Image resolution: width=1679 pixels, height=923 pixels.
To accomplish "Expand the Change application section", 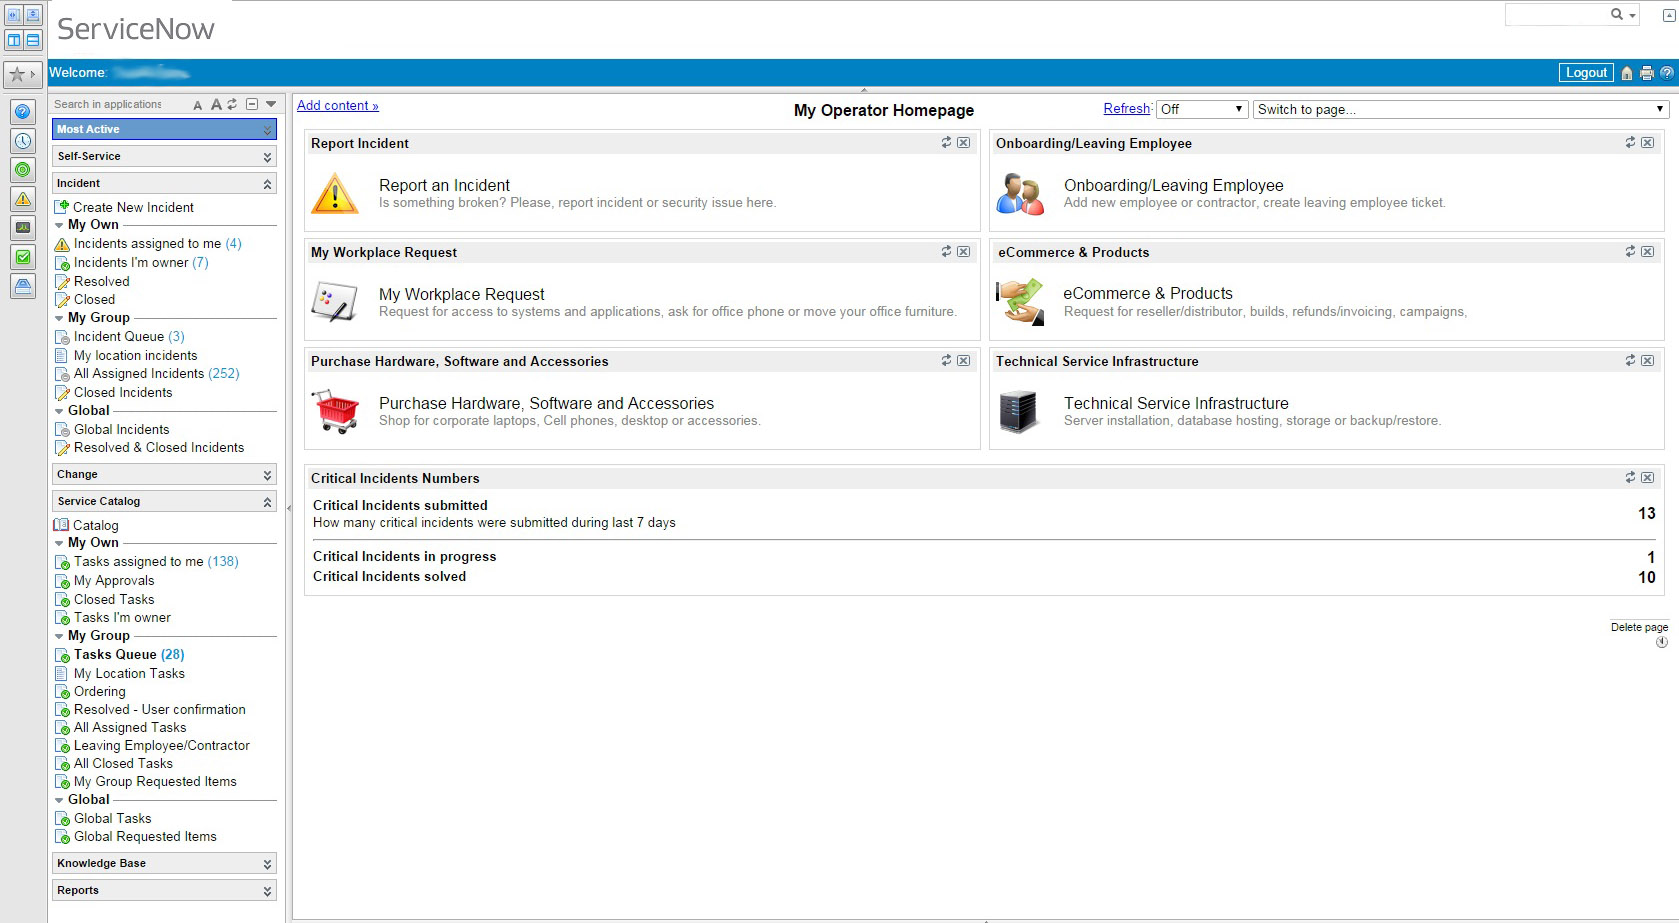I will point(164,474).
